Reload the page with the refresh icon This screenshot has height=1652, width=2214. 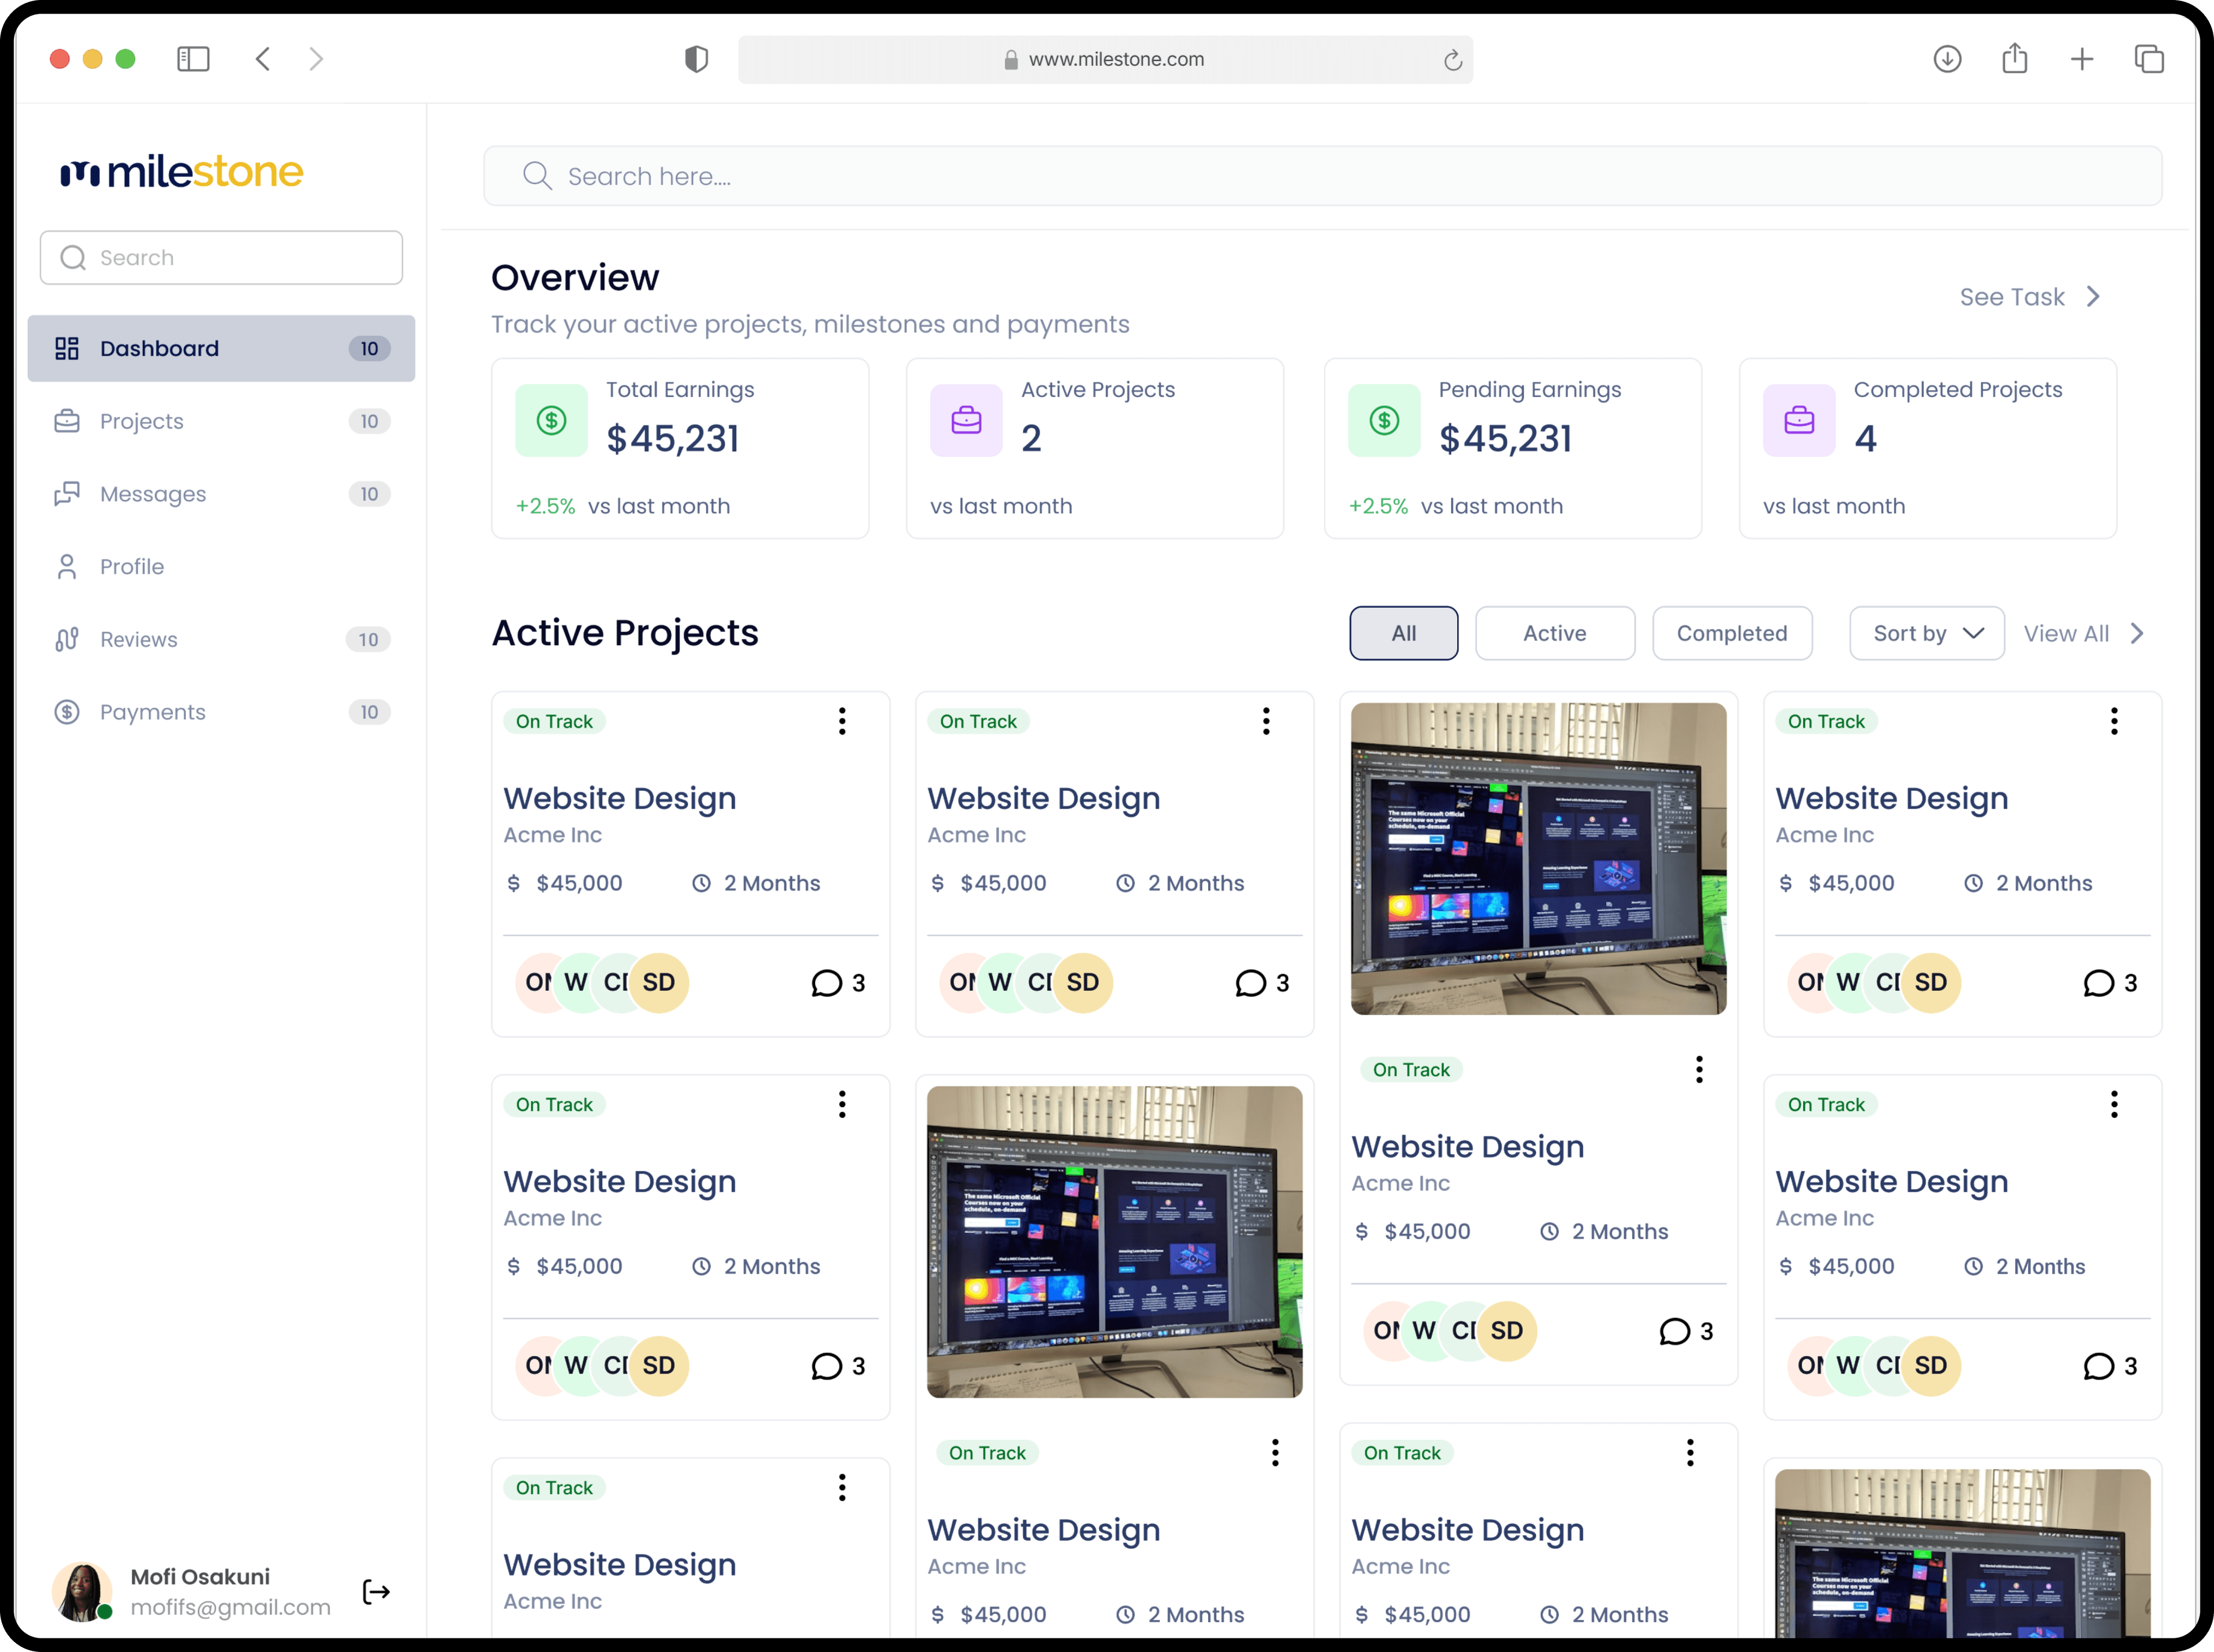pos(1452,61)
